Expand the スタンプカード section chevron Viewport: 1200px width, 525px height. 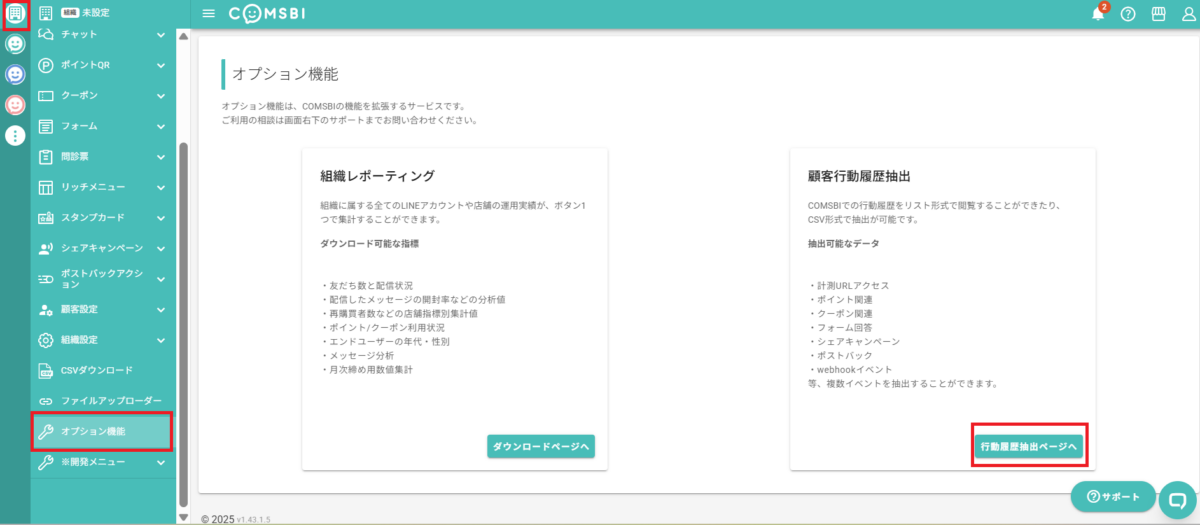coord(161,218)
